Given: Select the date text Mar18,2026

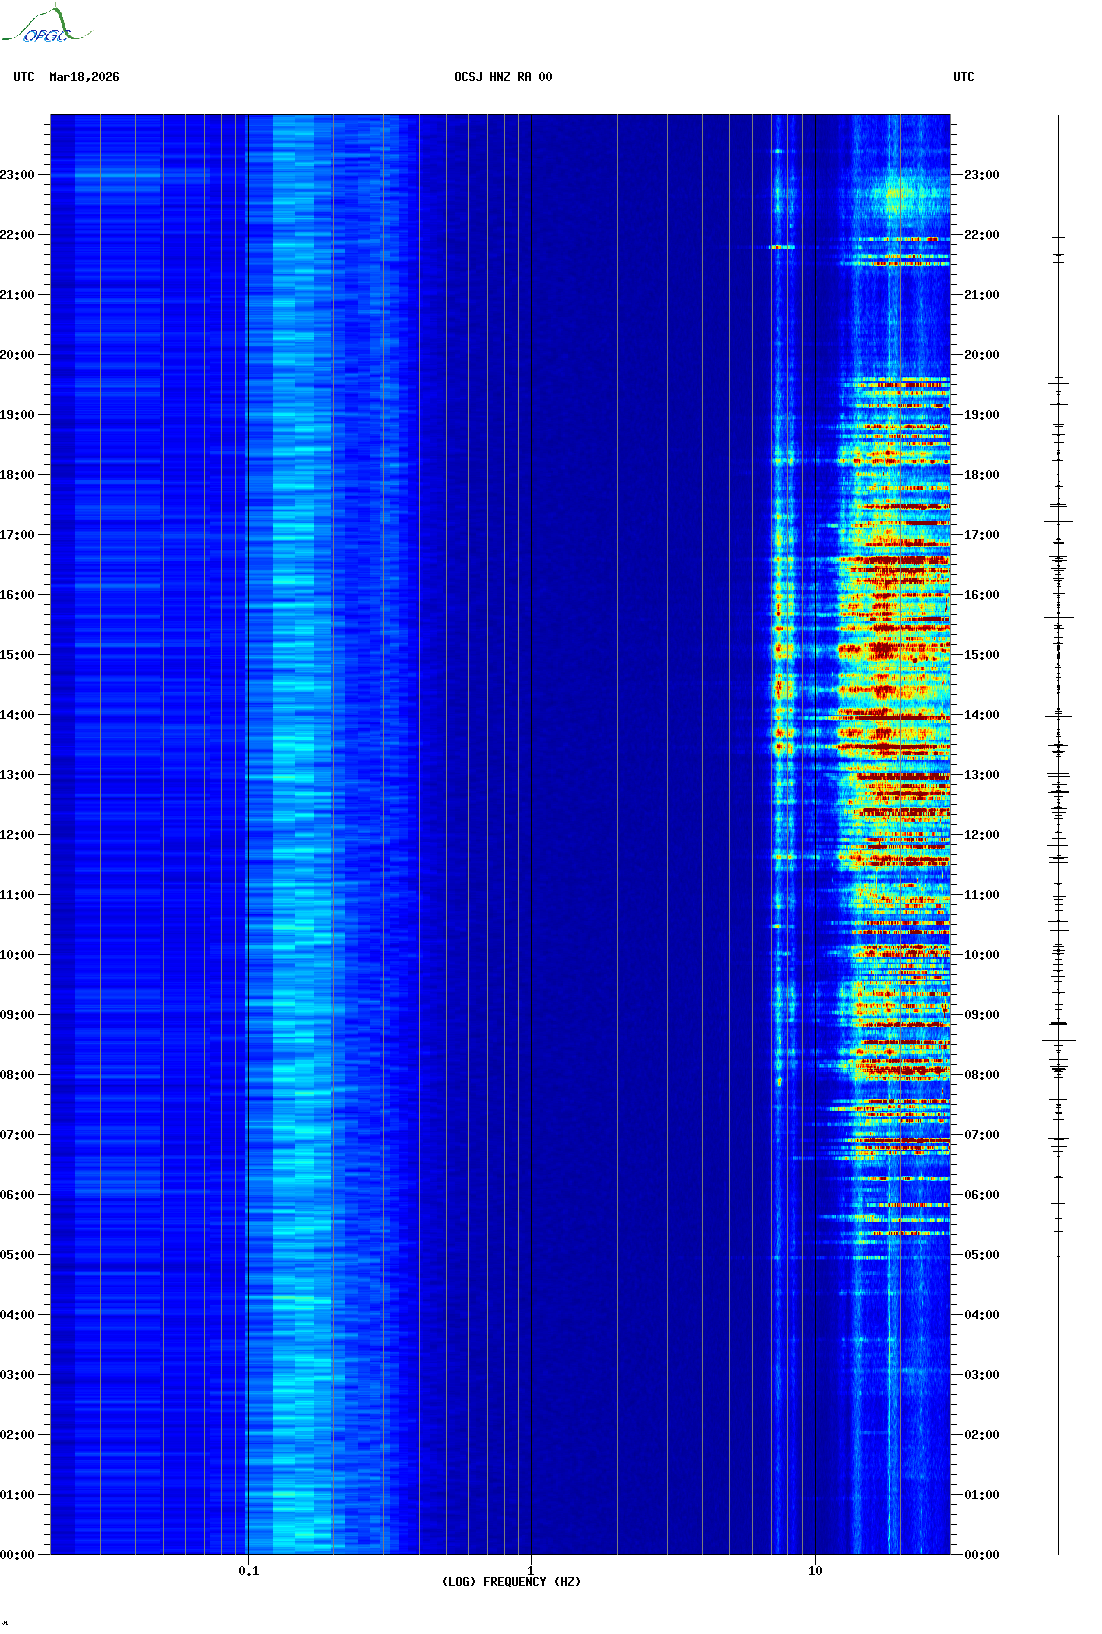Looking at the screenshot, I should pyautogui.click(x=84, y=77).
